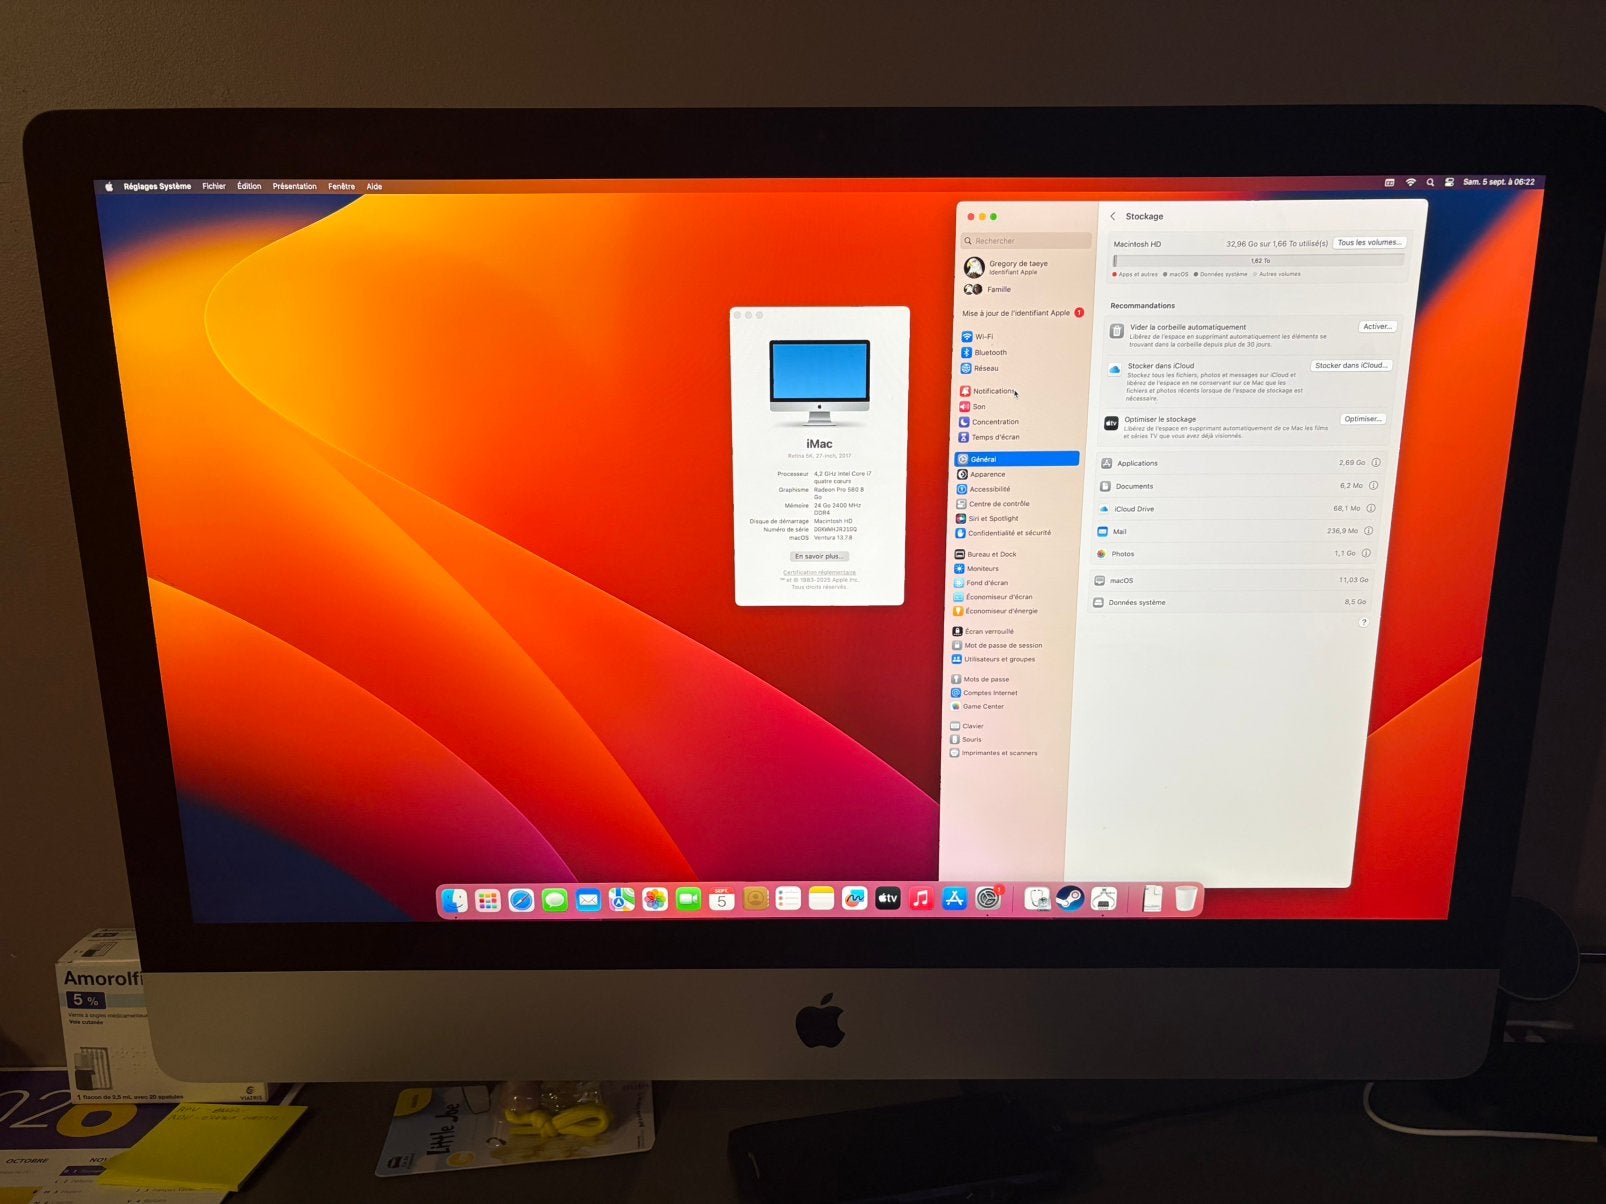1606x1204 pixels.
Task: Select Économiseur d'énergie in the sidebar
Action: point(995,610)
